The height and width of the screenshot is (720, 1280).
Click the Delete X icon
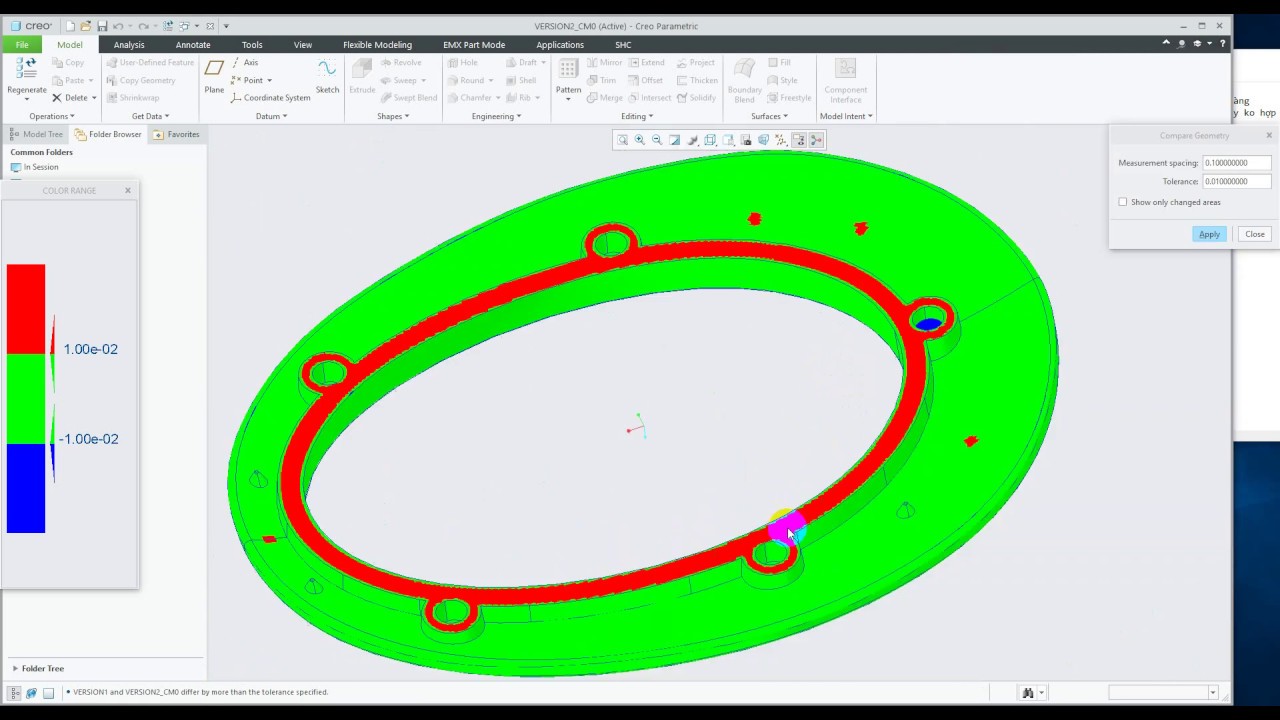(x=57, y=98)
